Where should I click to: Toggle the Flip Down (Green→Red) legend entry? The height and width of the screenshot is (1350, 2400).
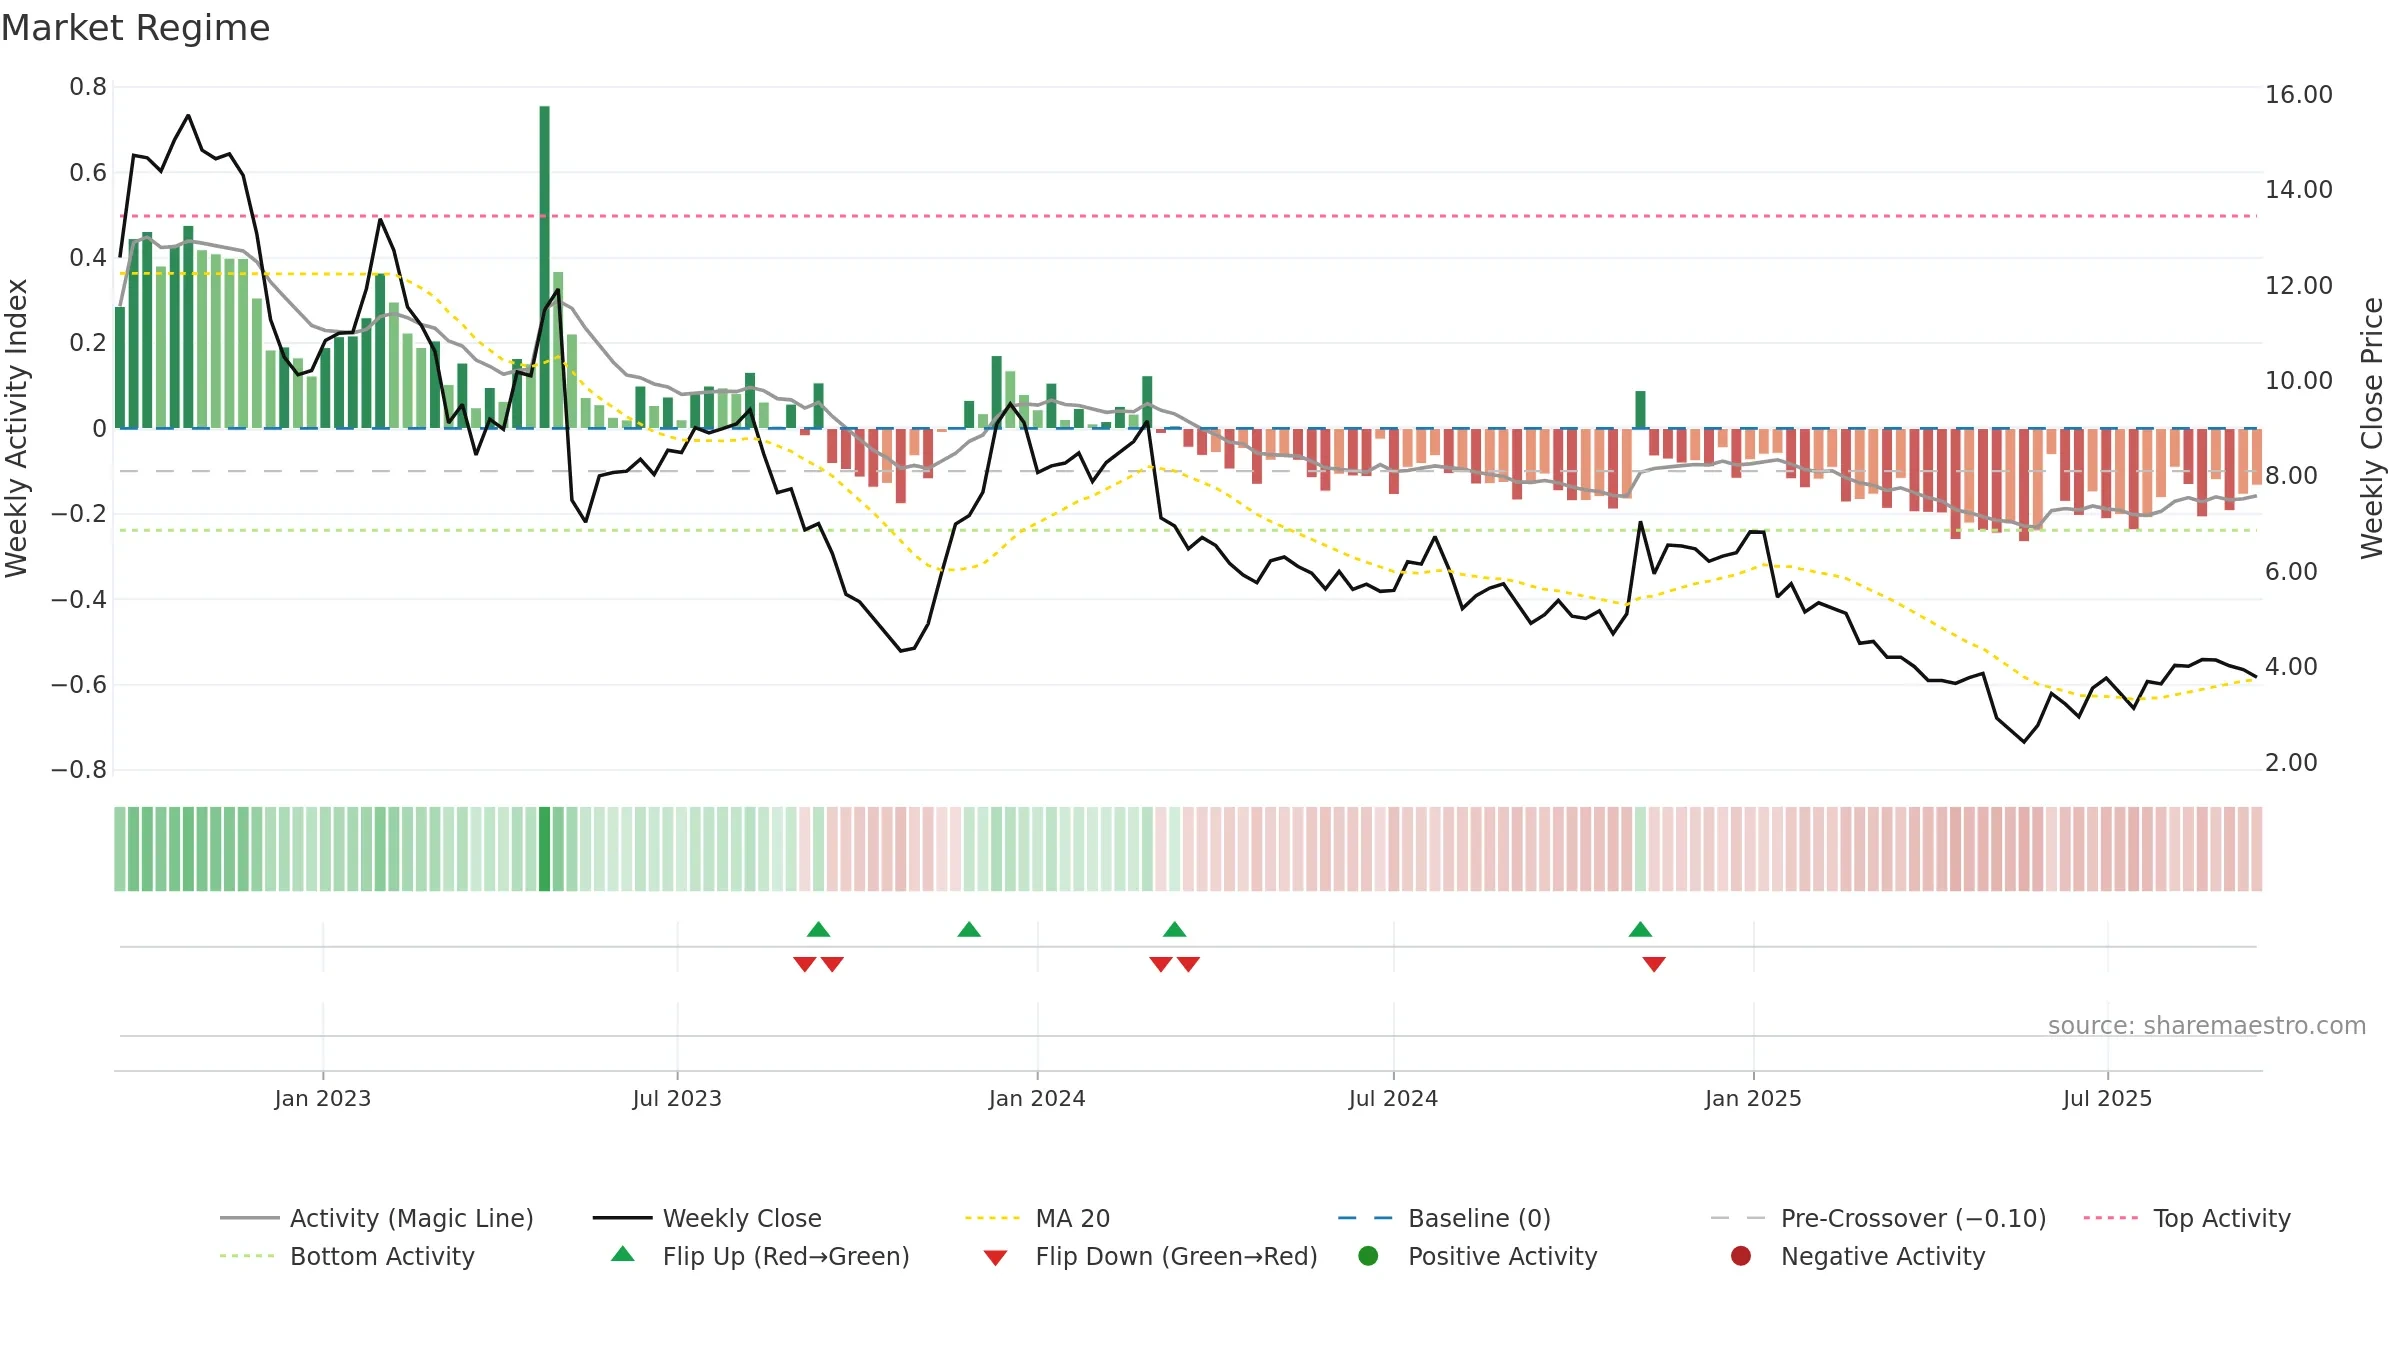tap(1150, 1256)
